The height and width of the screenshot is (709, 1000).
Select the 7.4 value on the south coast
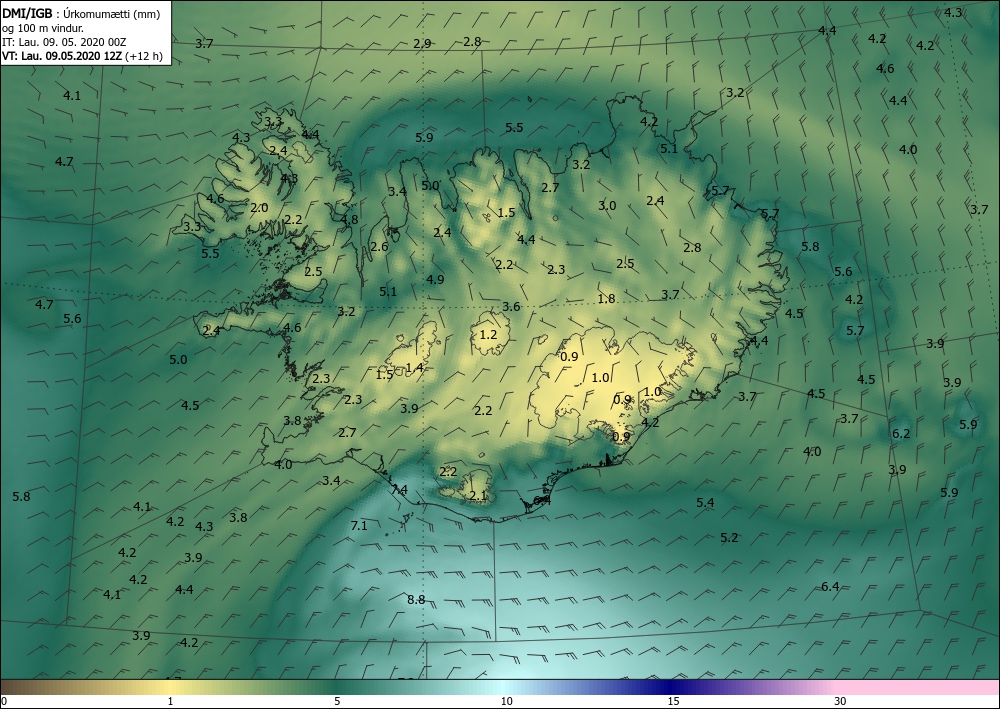399,490
